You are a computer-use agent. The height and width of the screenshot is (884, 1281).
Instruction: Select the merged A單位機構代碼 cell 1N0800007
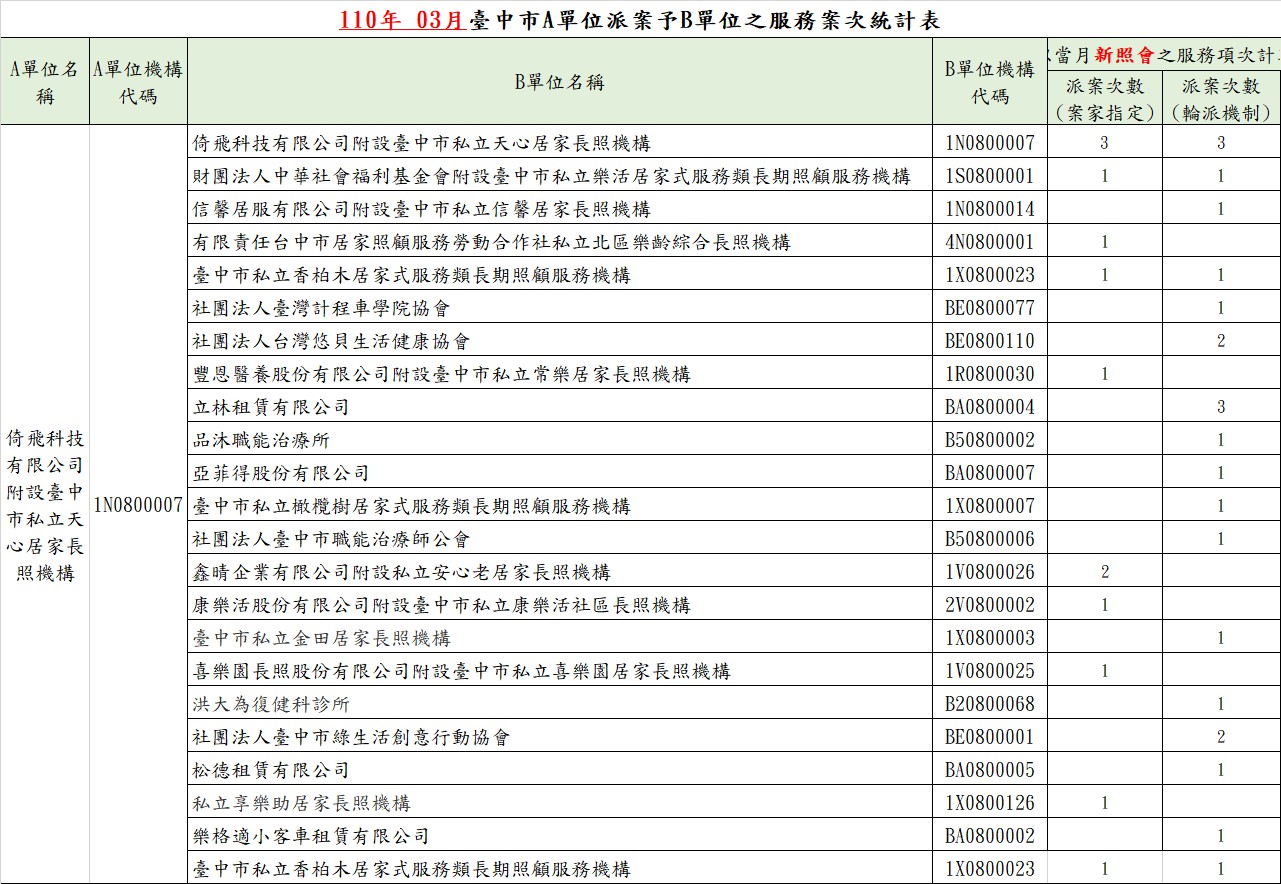coord(138,505)
